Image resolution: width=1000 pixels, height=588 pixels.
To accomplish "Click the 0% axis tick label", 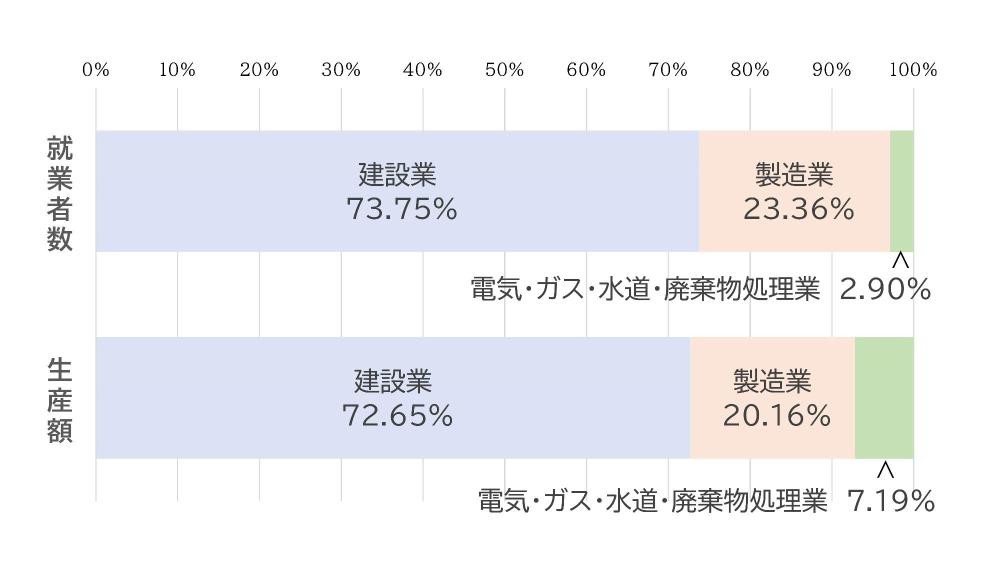I will (x=96, y=70).
